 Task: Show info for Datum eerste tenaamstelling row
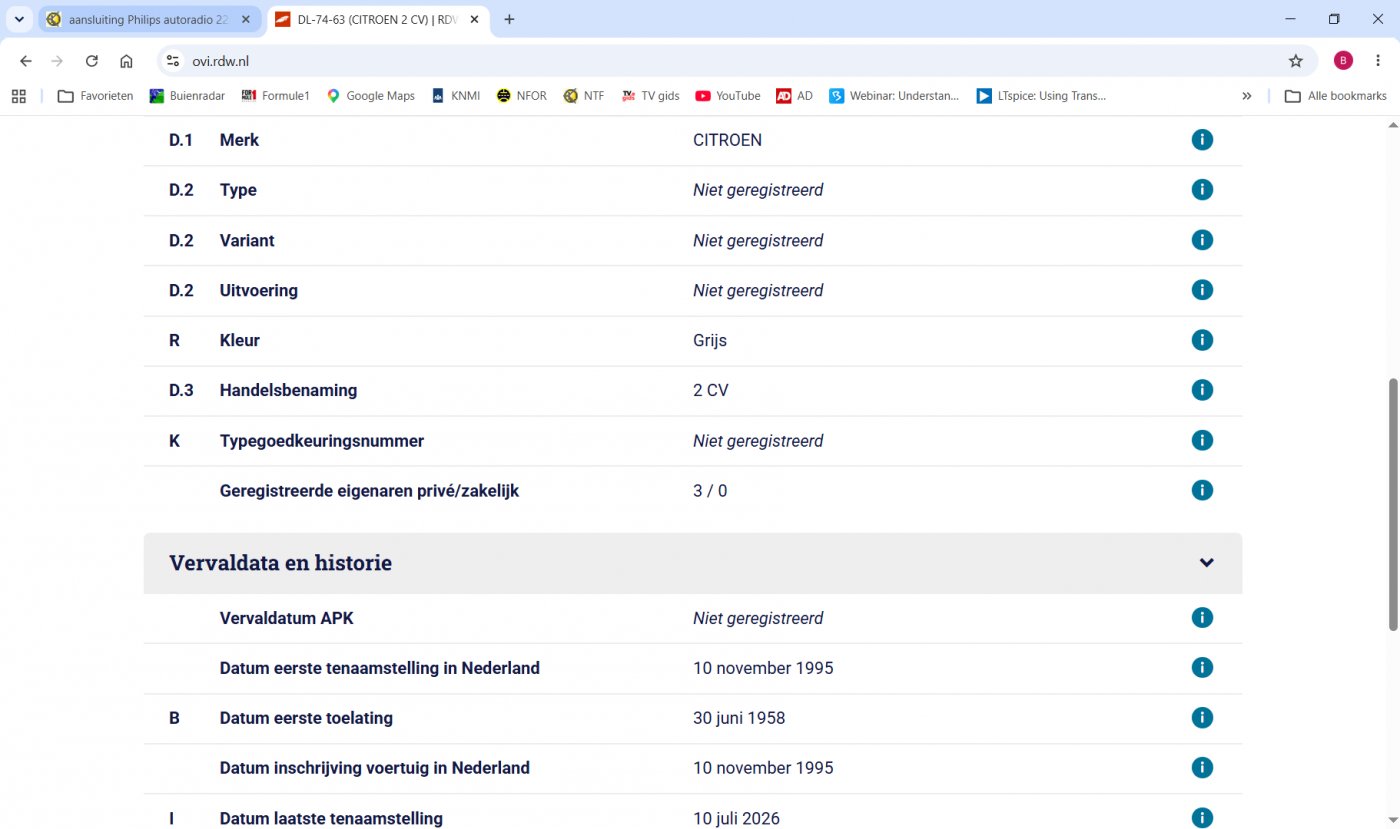[1202, 668]
